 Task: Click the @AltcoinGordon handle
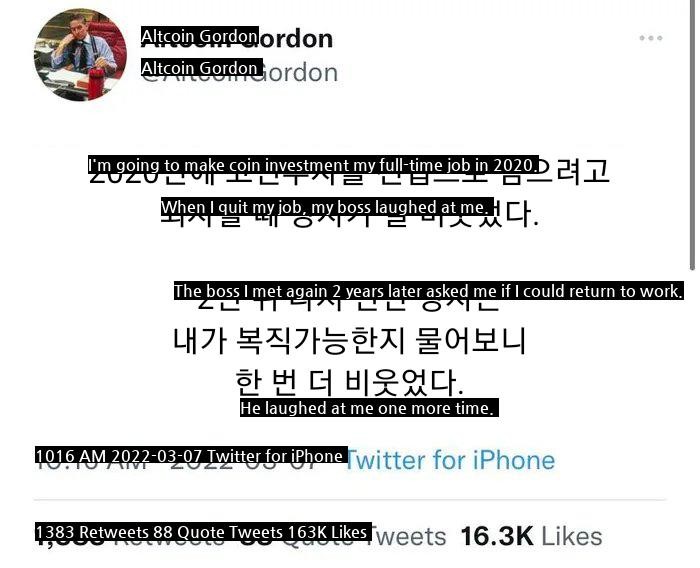[239, 72]
